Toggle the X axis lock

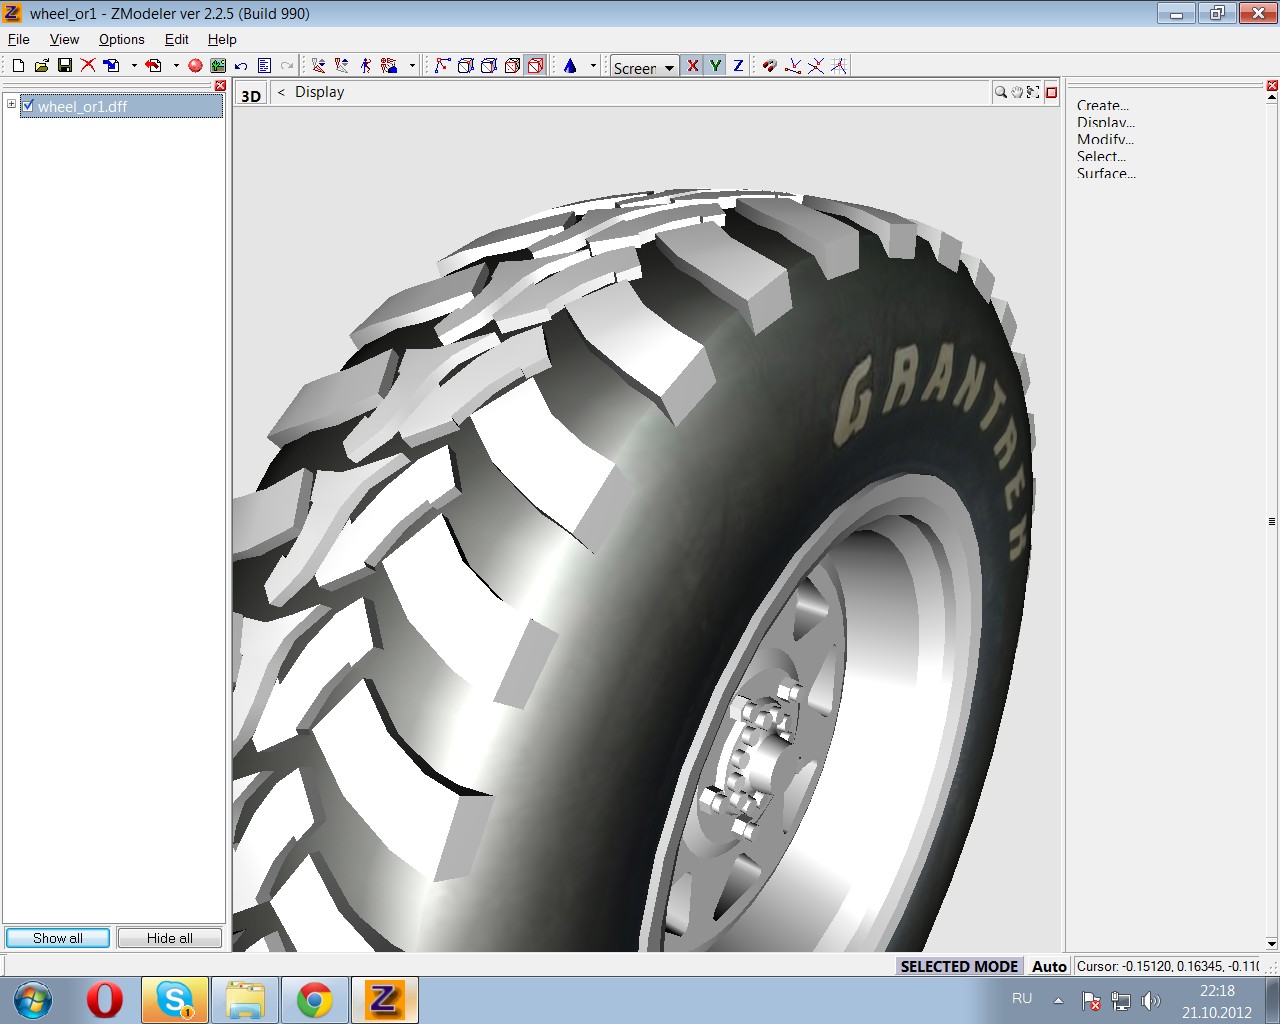[x=692, y=66]
